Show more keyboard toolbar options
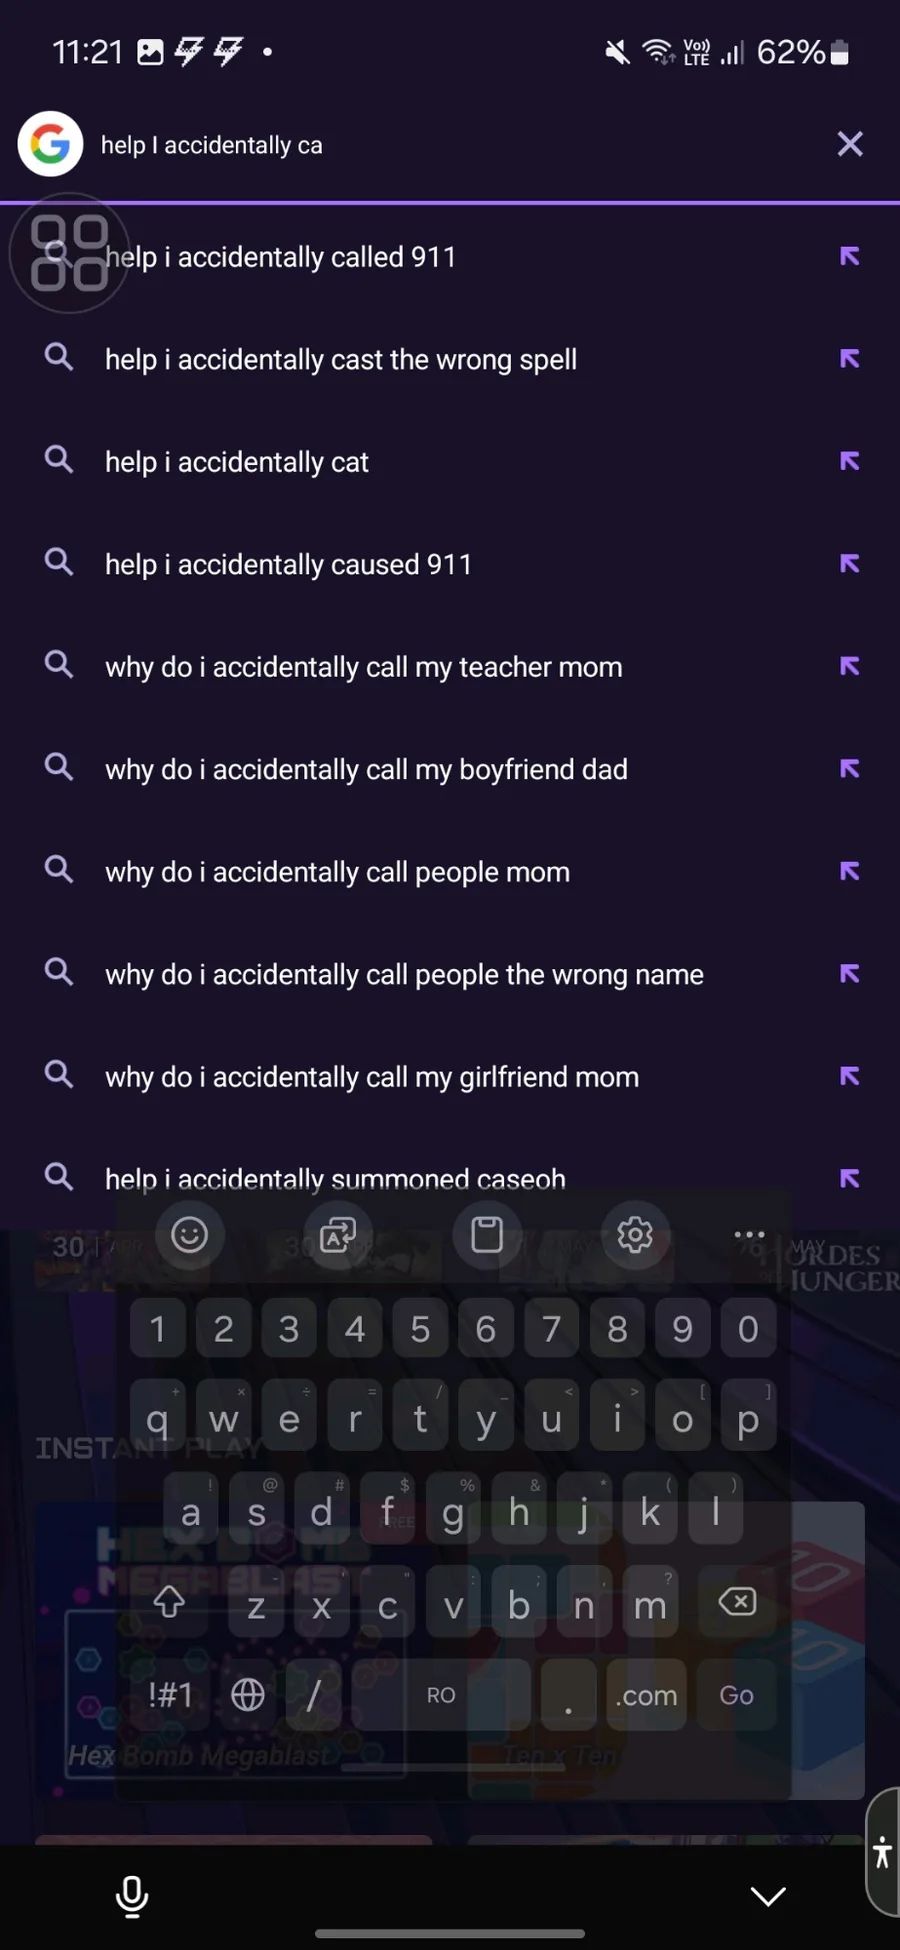The width and height of the screenshot is (900, 1950). tap(749, 1234)
